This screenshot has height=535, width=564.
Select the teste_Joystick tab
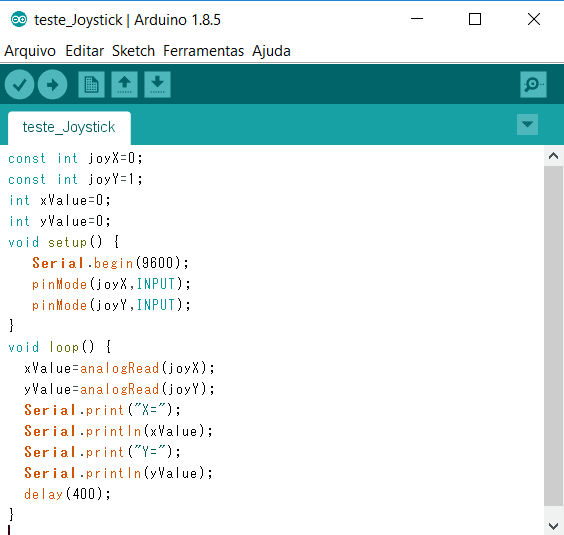[69, 128]
